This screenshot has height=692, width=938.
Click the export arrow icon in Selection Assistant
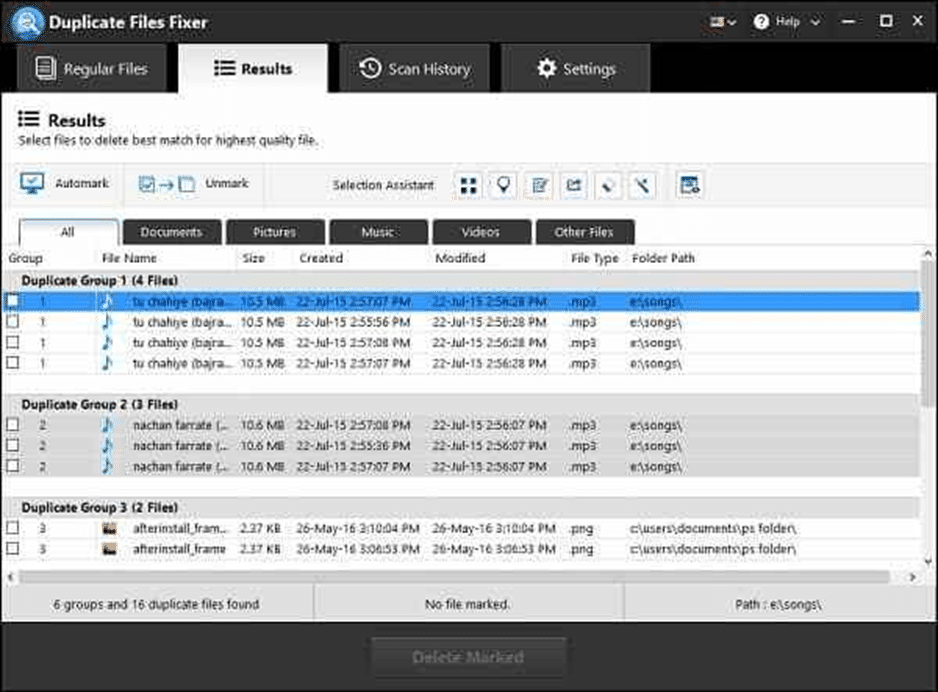click(574, 185)
